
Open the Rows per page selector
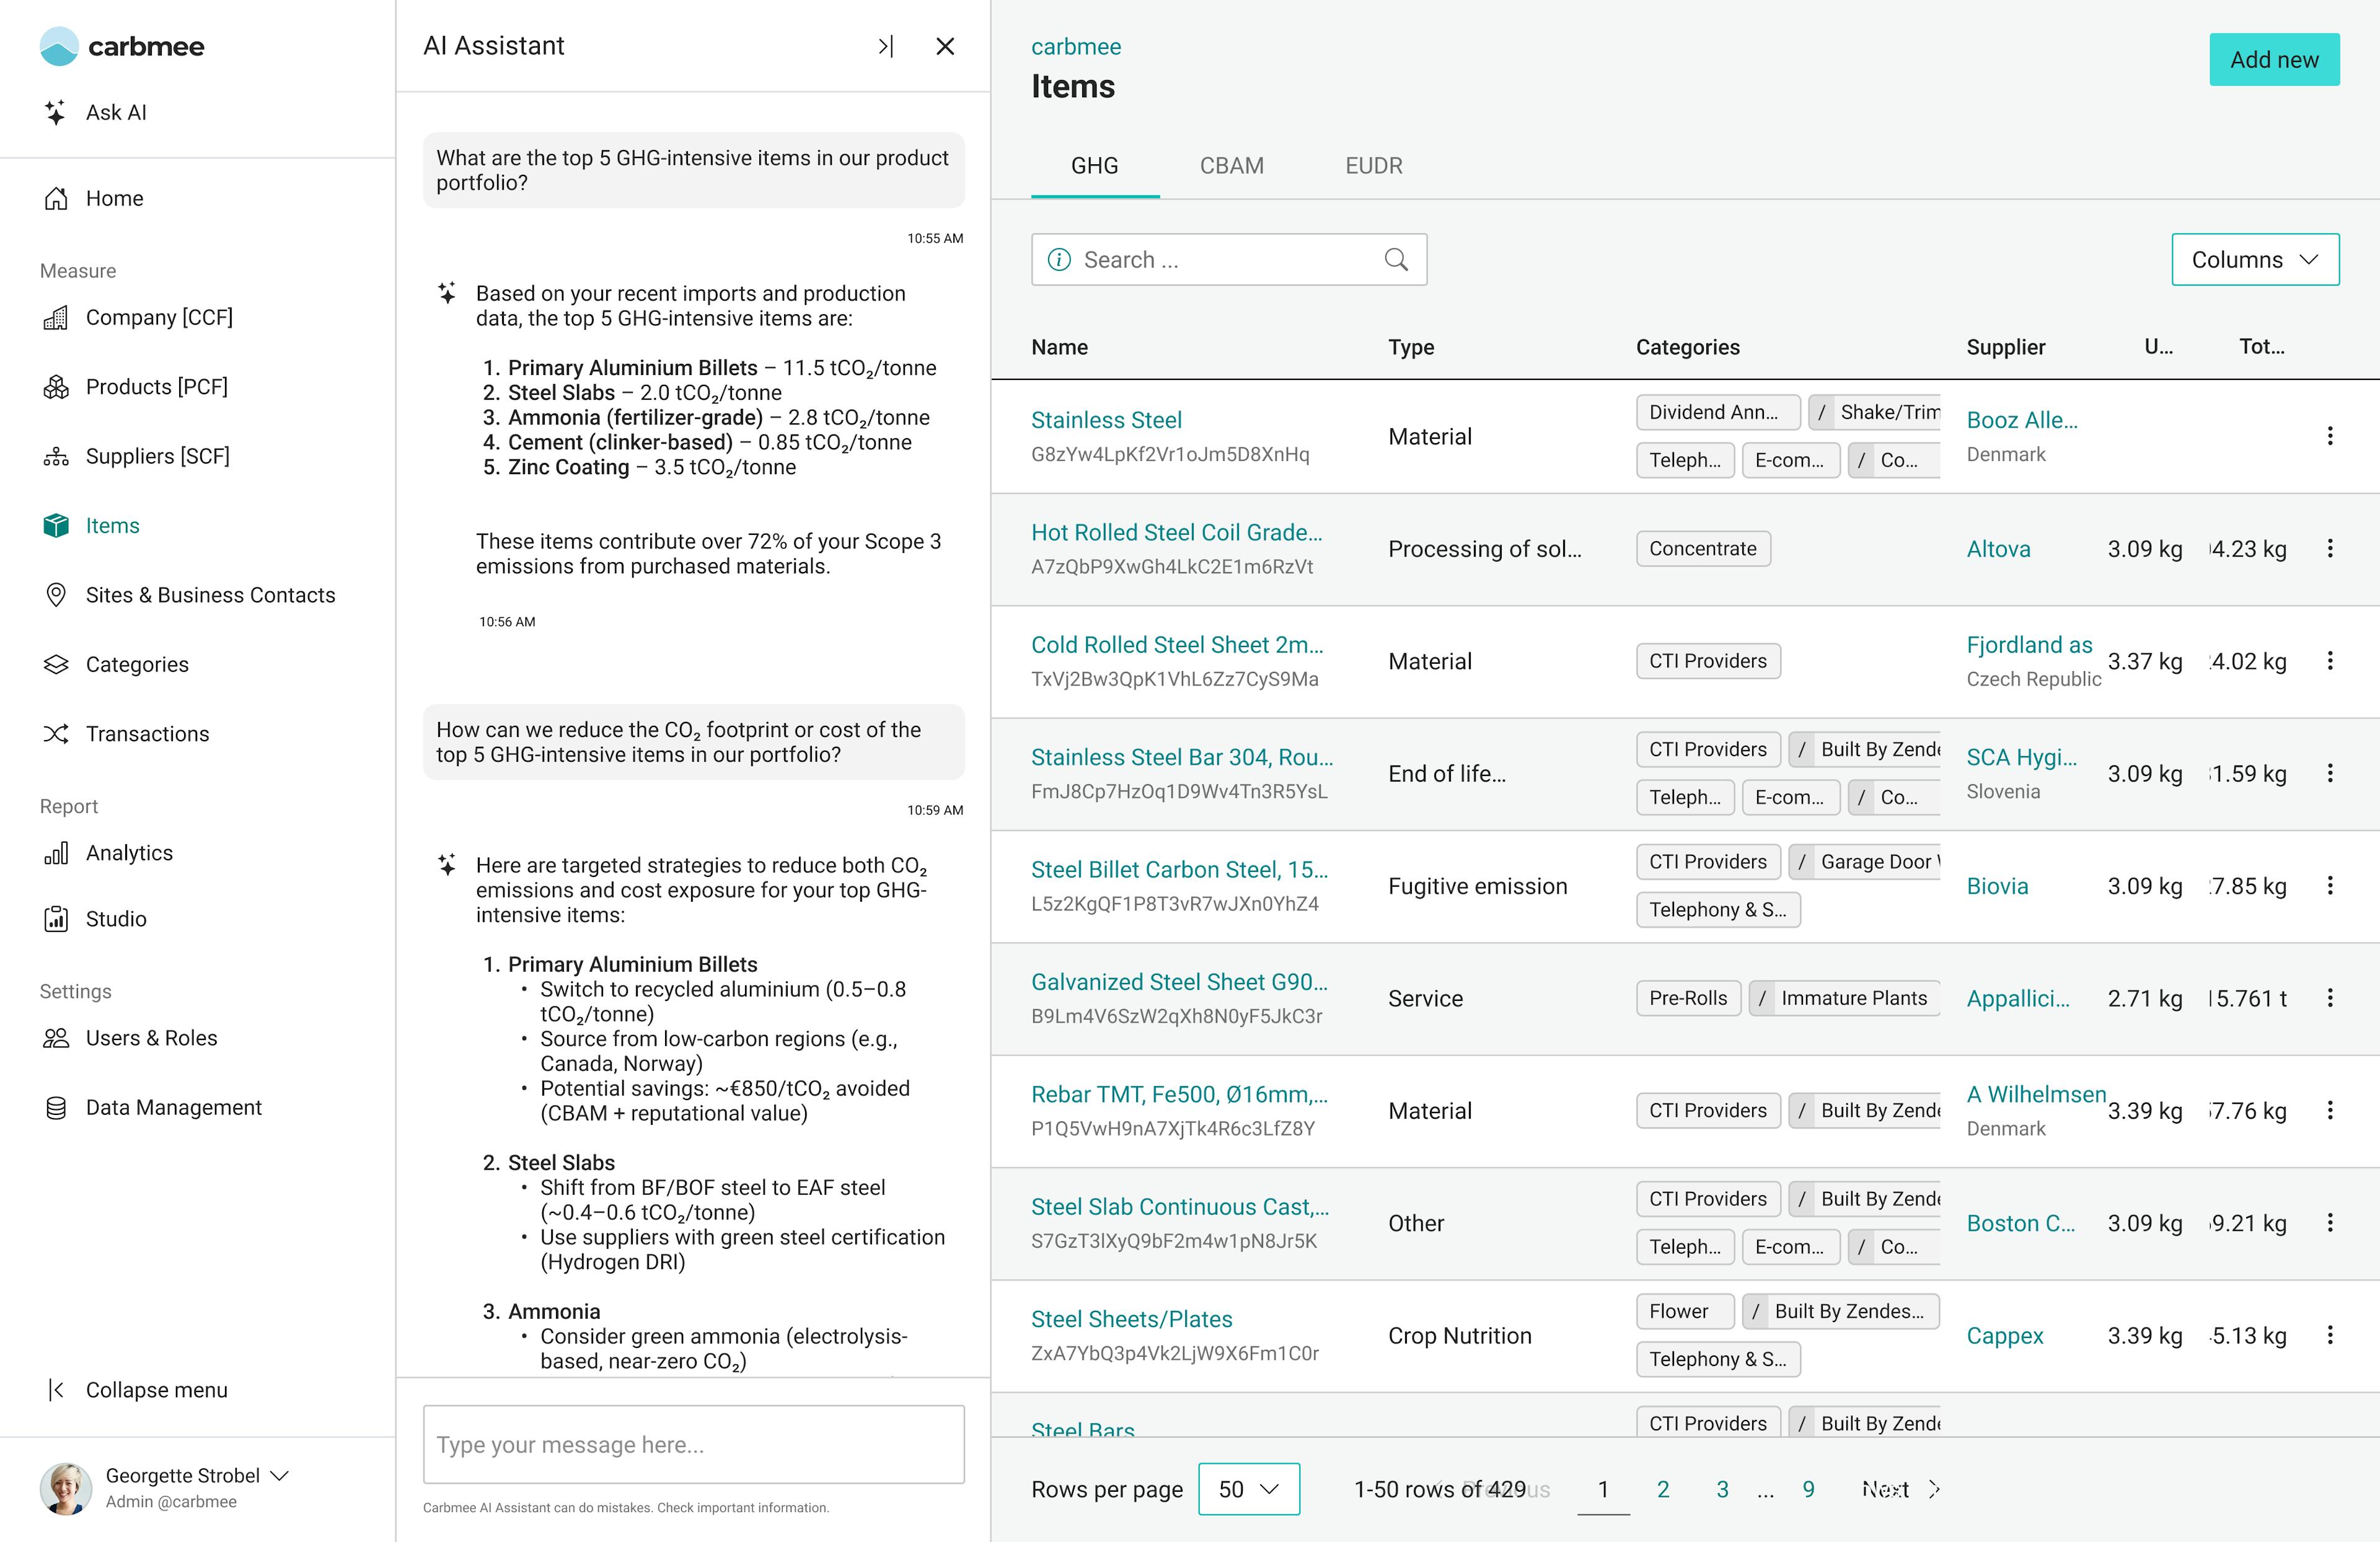click(x=1248, y=1488)
